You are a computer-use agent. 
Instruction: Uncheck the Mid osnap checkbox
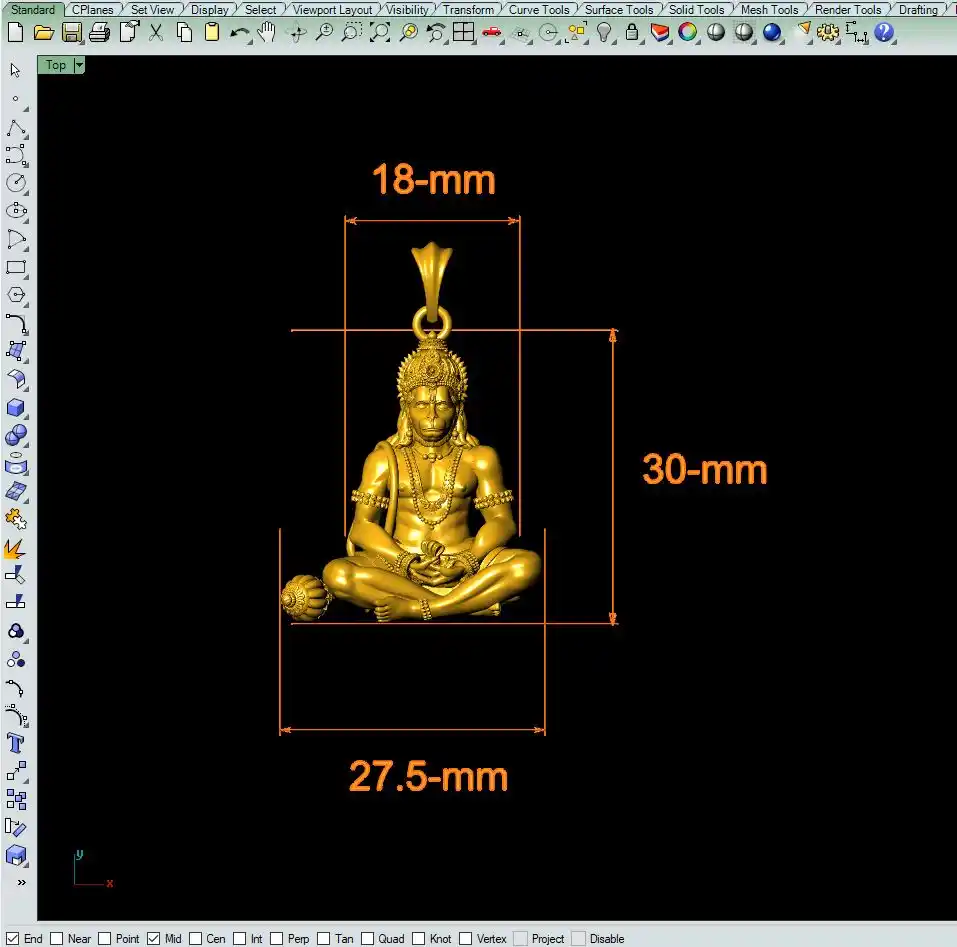point(153,939)
